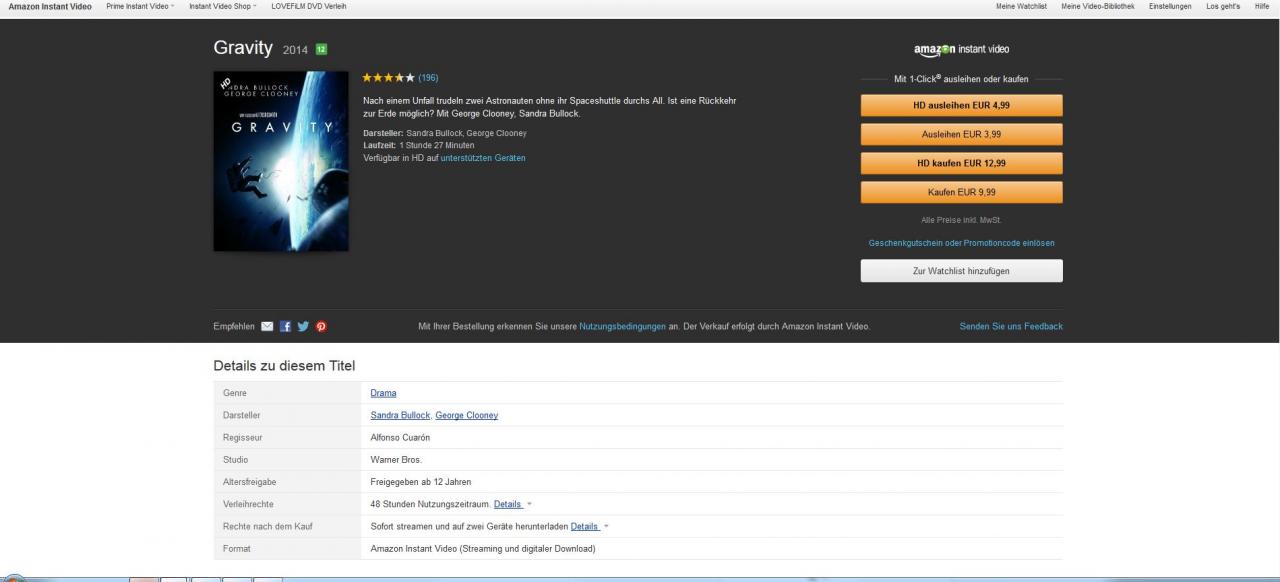The width and height of the screenshot is (1280, 582).
Task: Rent Gravity for EUR 3,99
Action: click(961, 134)
